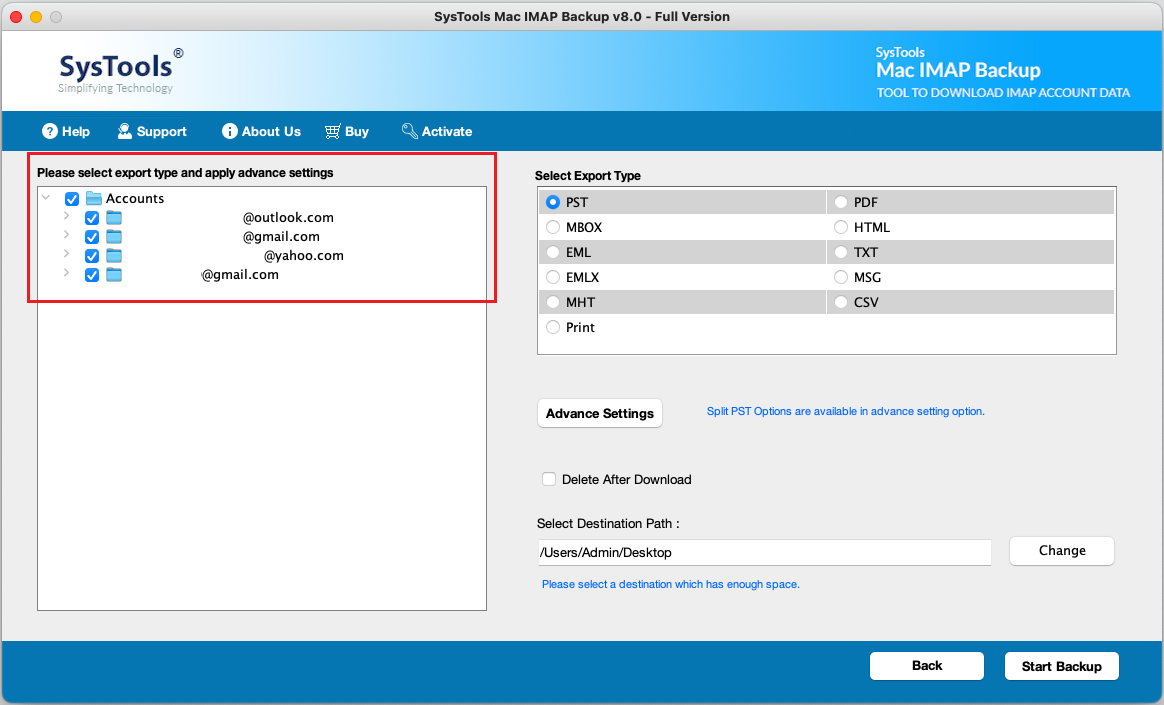1164x705 pixels.
Task: Select MBOX export type
Action: pyautogui.click(x=552, y=227)
